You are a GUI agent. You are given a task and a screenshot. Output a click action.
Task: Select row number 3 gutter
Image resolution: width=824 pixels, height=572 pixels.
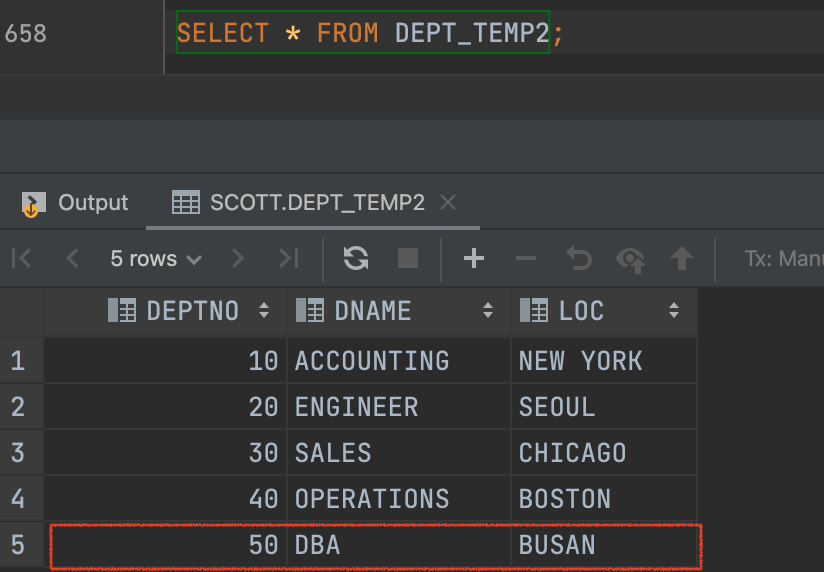point(21,453)
